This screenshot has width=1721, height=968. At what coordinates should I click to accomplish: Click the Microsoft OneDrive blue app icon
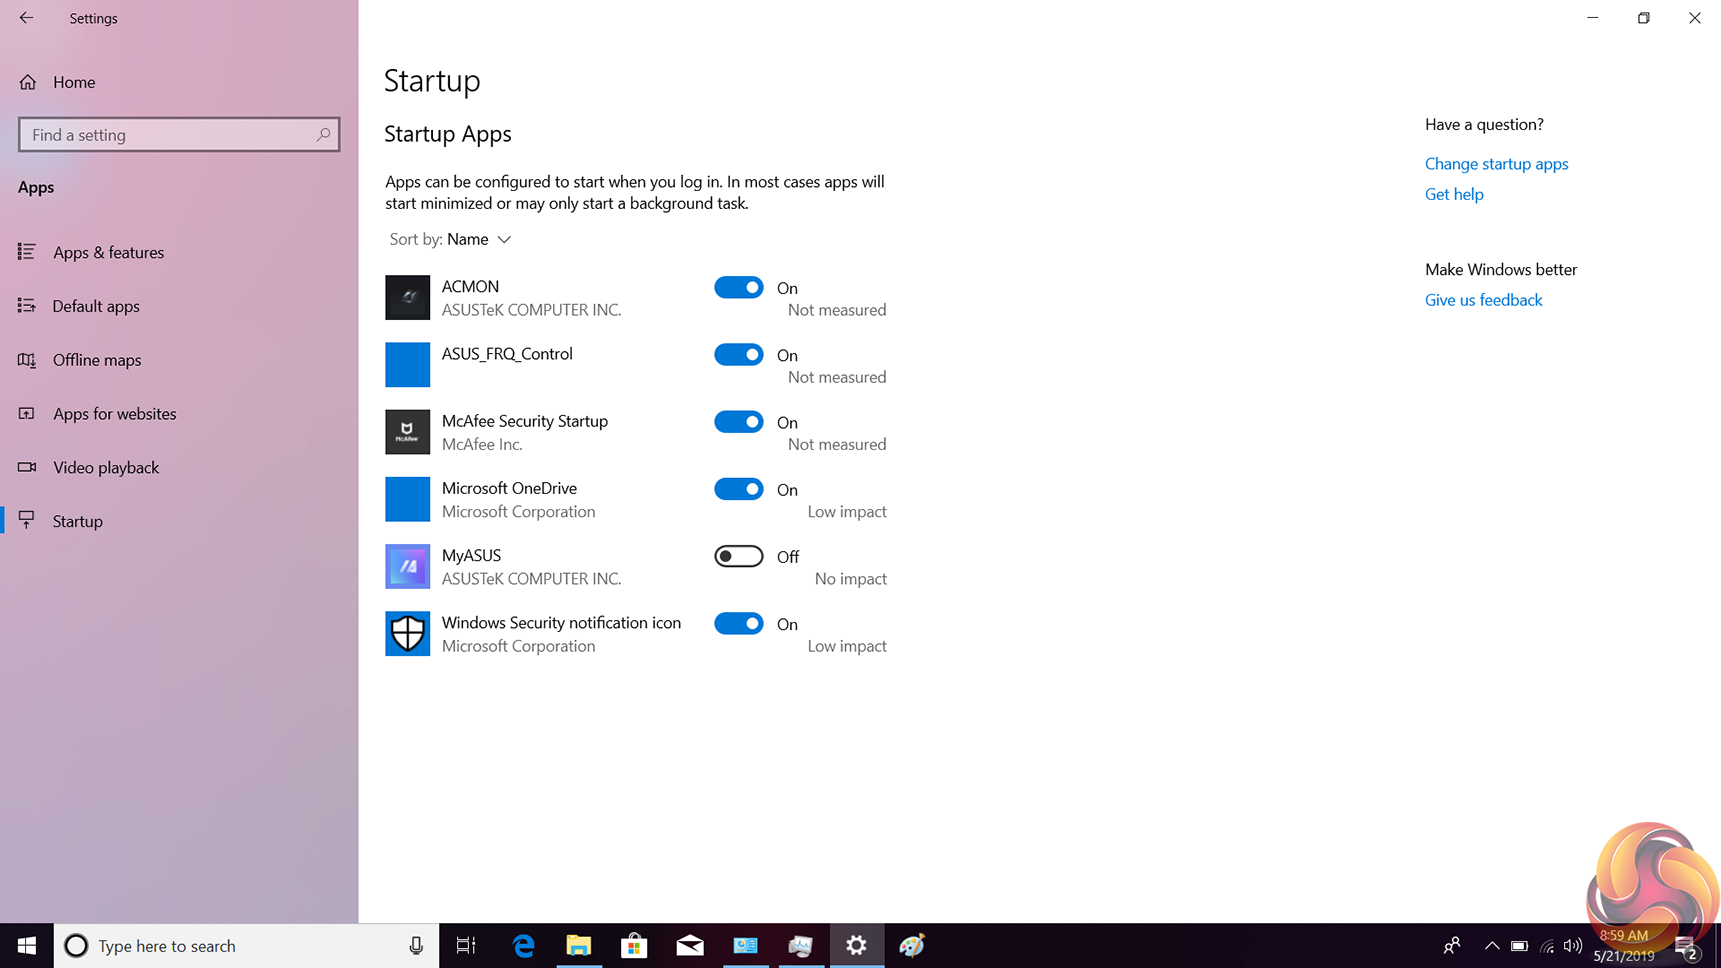point(408,499)
